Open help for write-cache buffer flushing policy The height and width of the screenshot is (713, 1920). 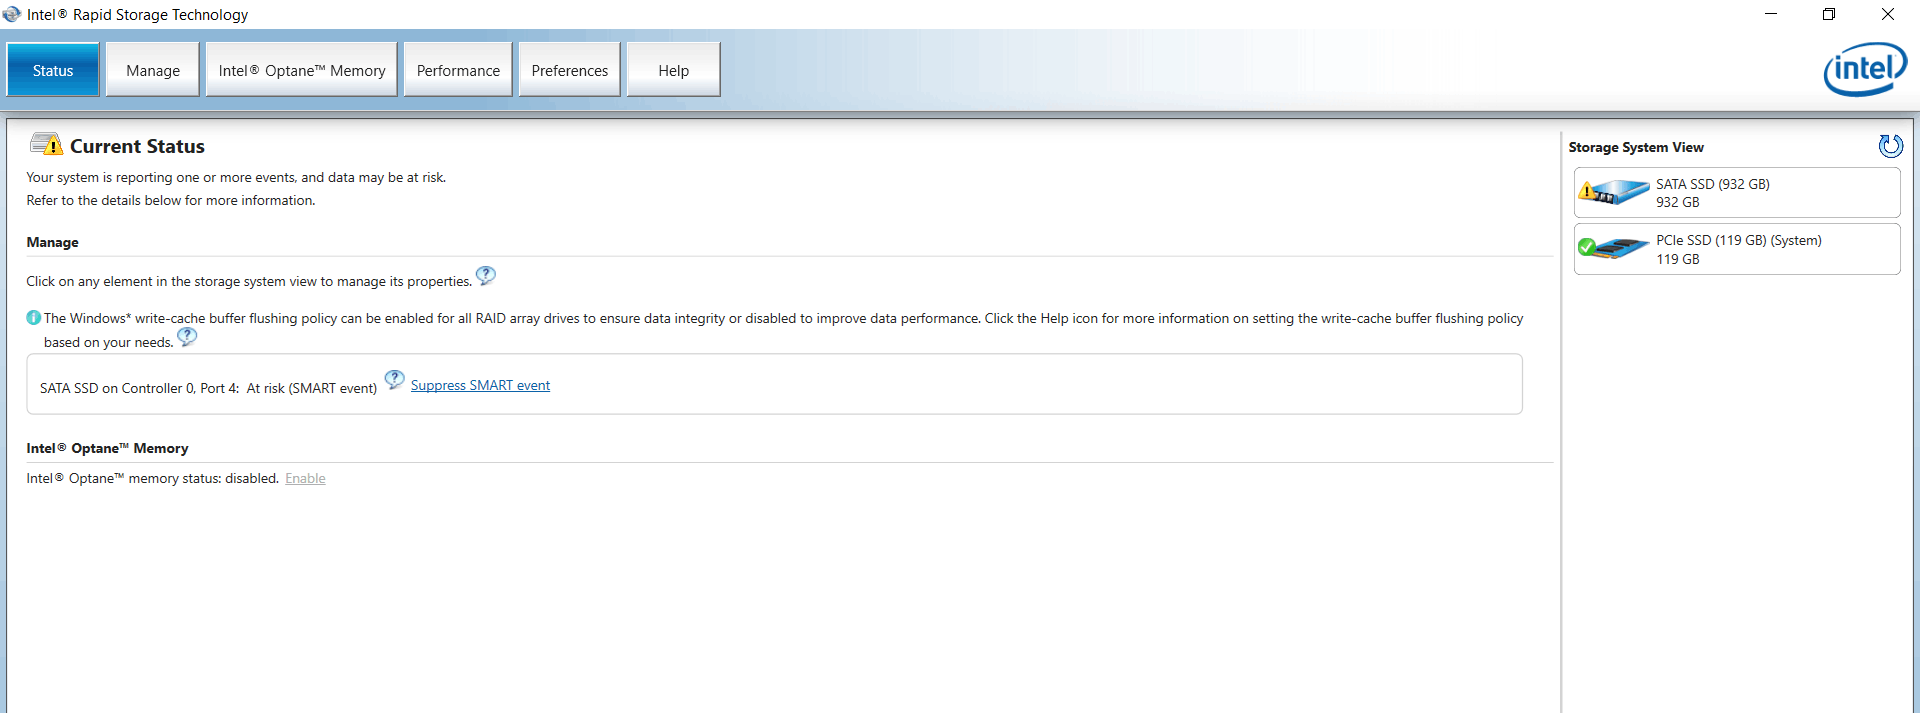click(x=187, y=337)
